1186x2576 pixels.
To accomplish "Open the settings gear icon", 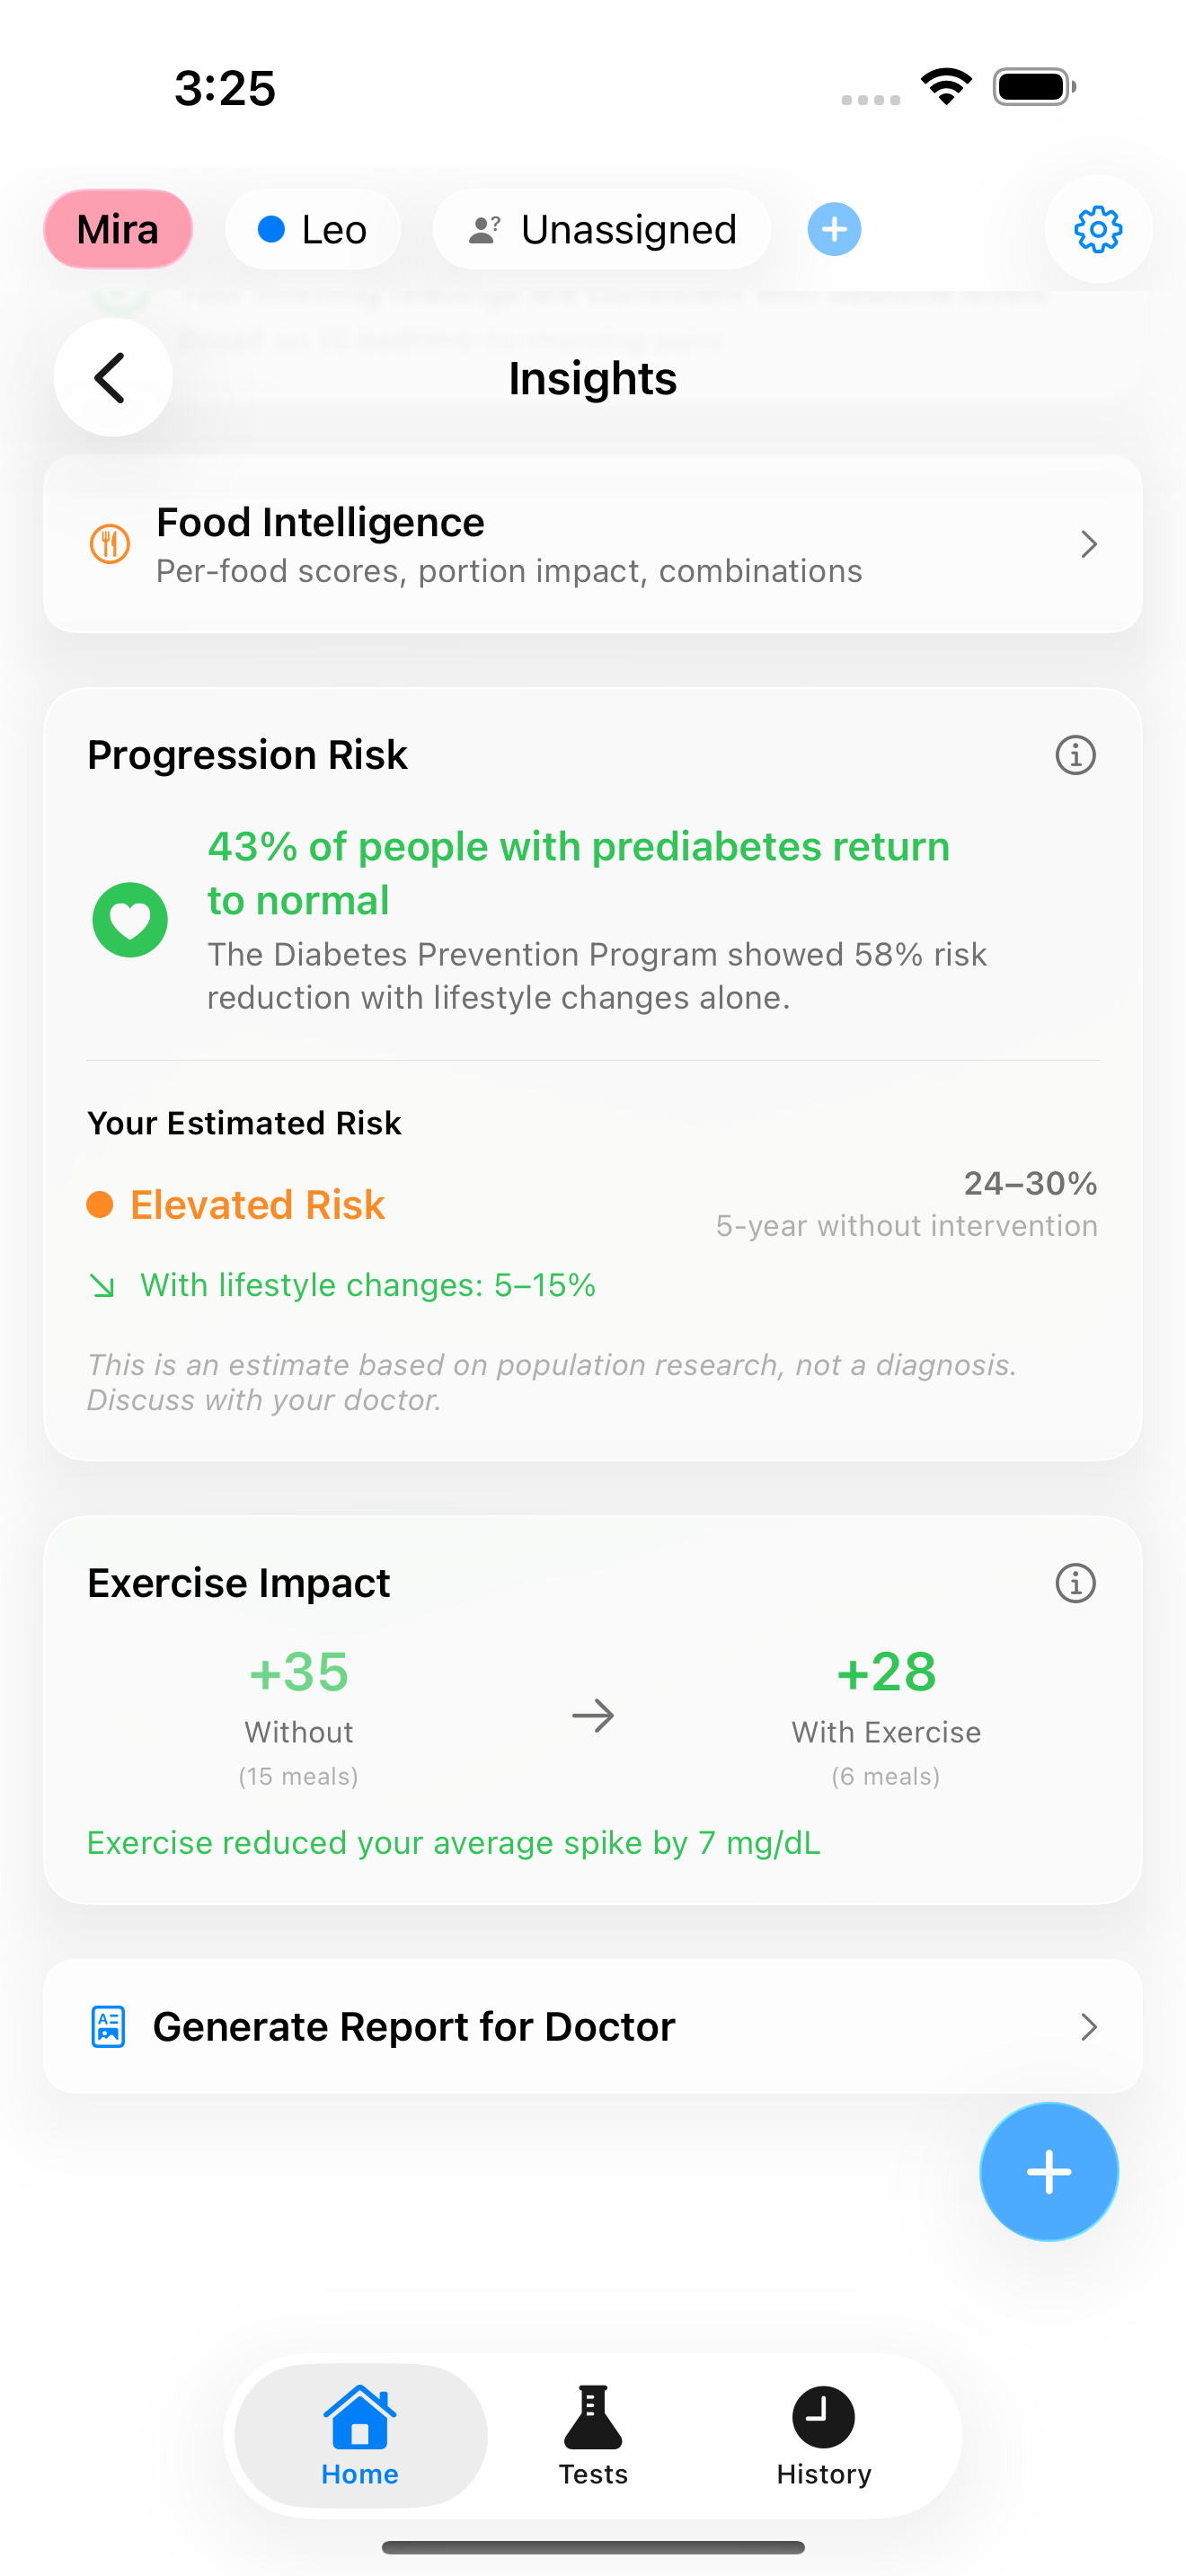I will click(1098, 229).
